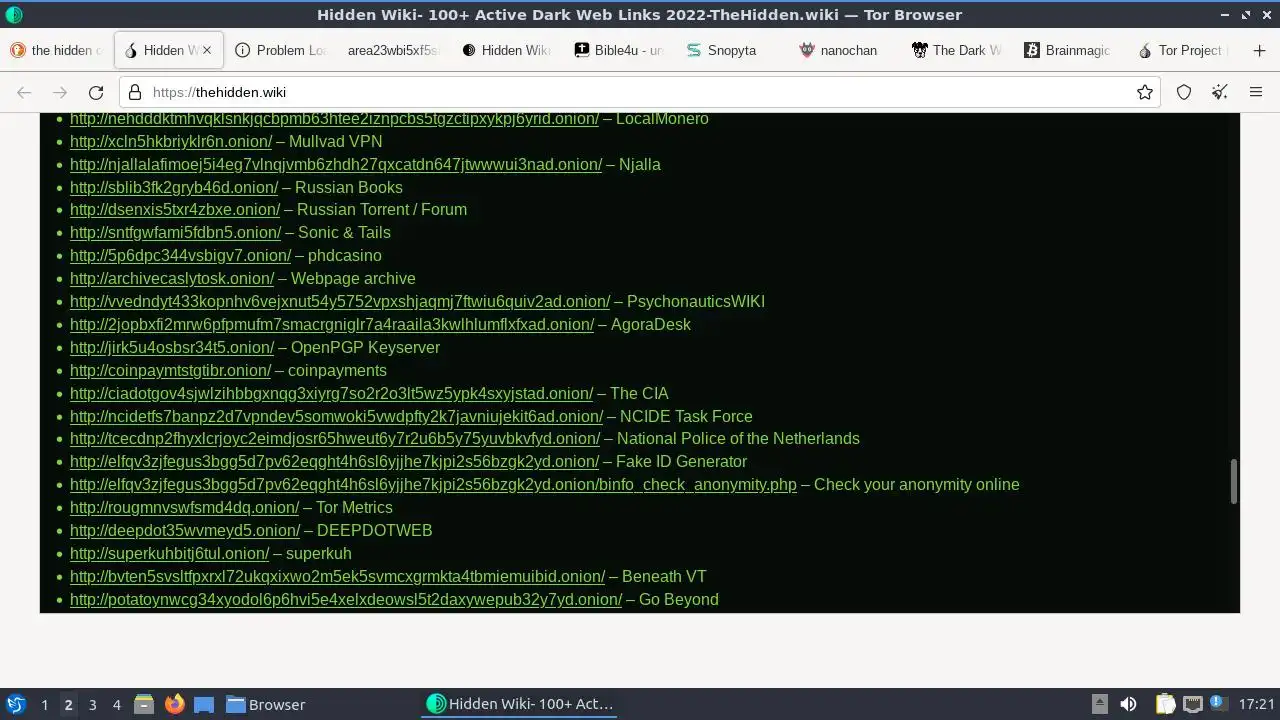The height and width of the screenshot is (720, 1280).
Task: Open the AgoraDesk onion link
Action: (332, 325)
